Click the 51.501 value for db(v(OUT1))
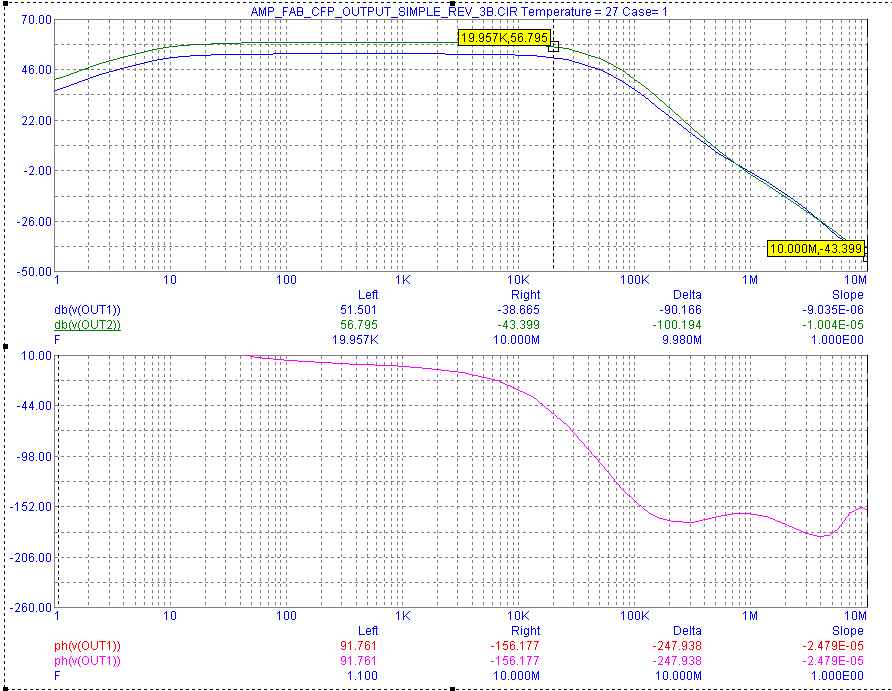Image resolution: width=892 pixels, height=691 pixels. click(358, 310)
